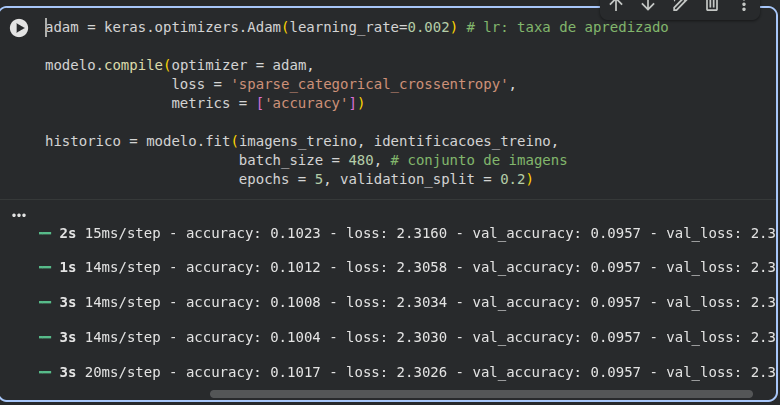Screen dimensions: 780x405
Task: Run the code cell
Action: coord(19,28)
